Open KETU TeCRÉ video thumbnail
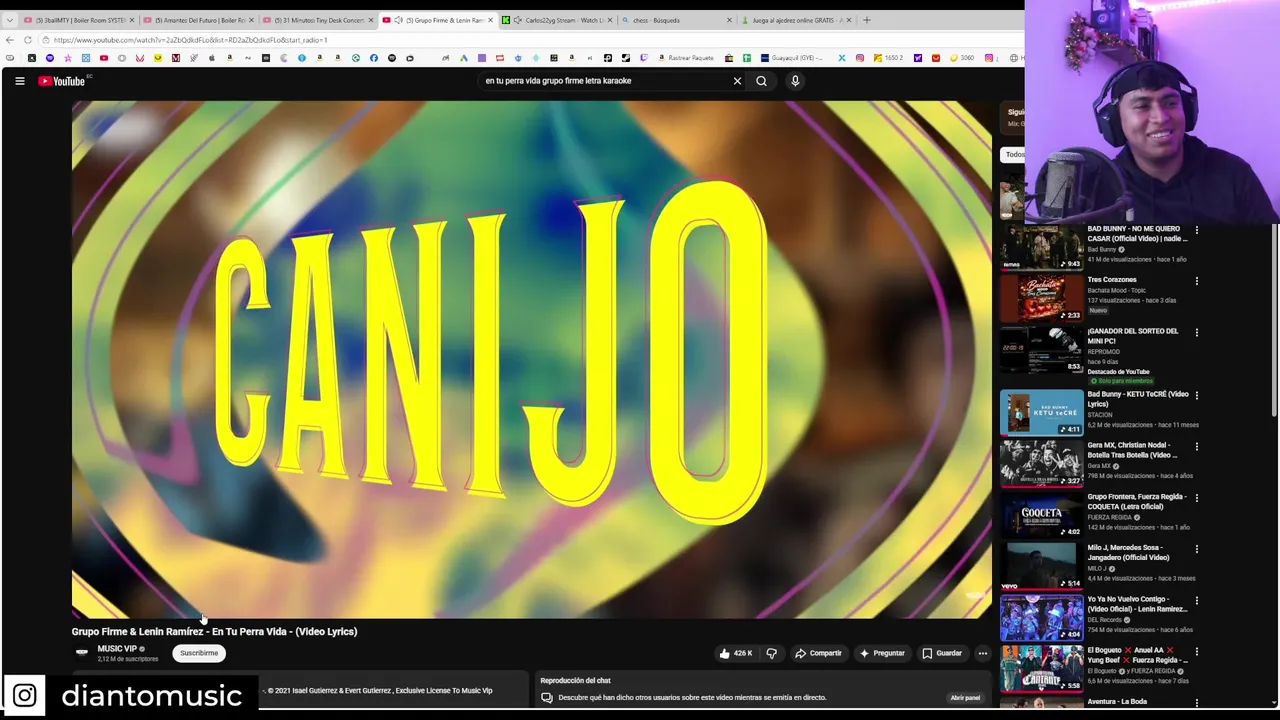Image resolution: width=1280 pixels, height=720 pixels. 1041,412
